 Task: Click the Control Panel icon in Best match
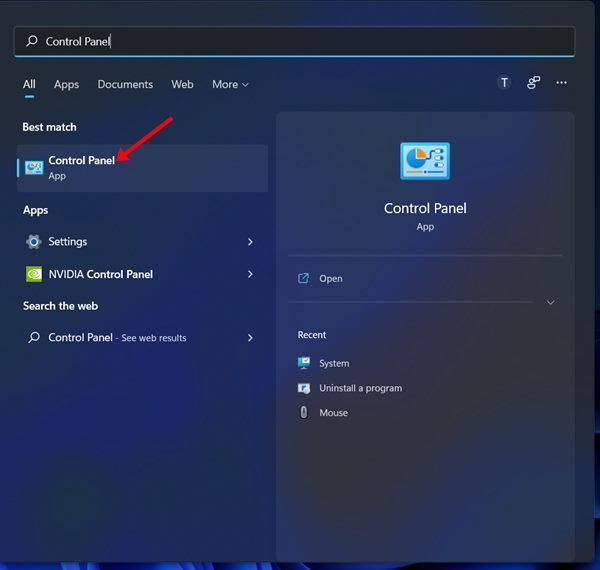(34, 168)
